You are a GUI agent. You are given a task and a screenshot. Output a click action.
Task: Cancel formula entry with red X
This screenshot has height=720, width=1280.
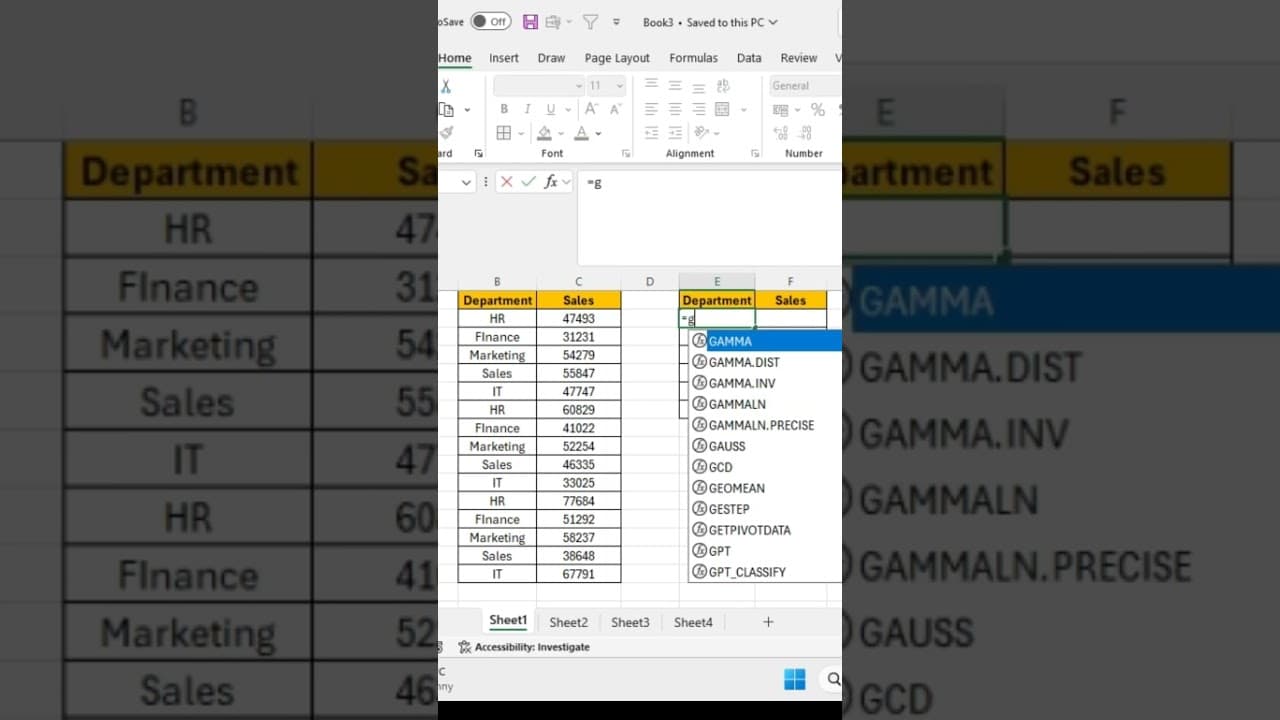click(x=506, y=182)
